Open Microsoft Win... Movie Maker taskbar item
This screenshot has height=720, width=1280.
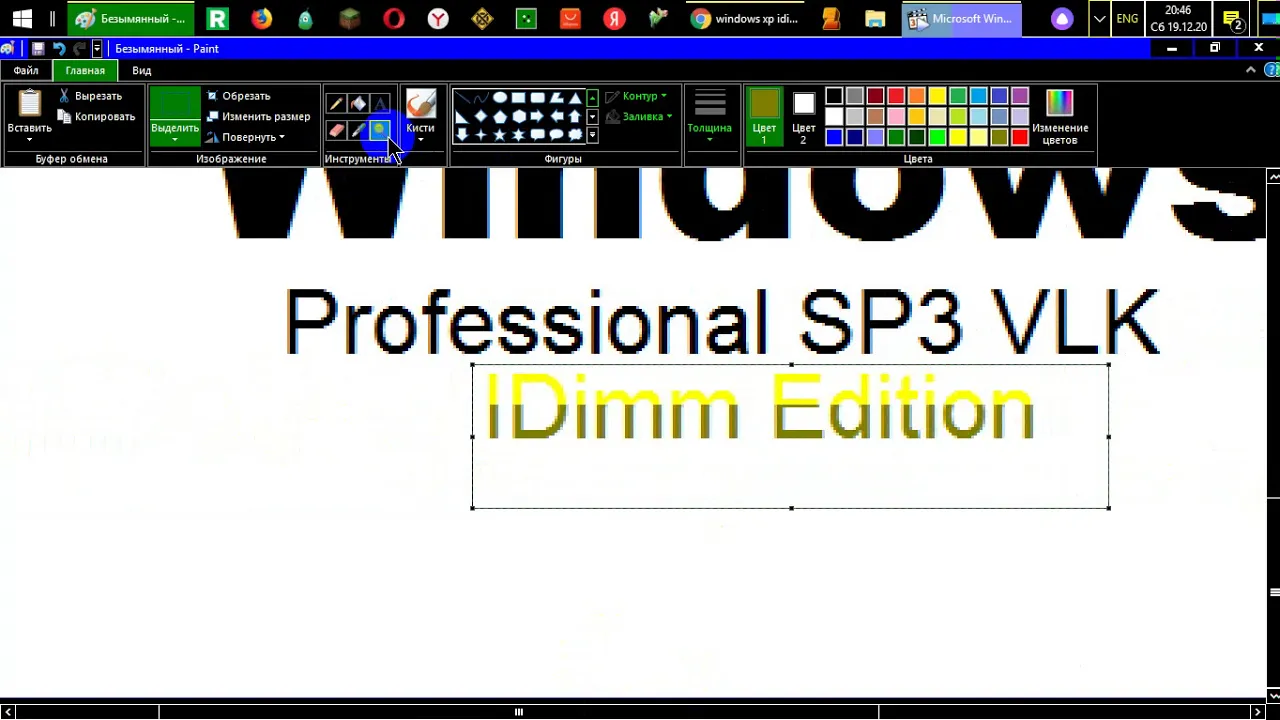(x=962, y=19)
